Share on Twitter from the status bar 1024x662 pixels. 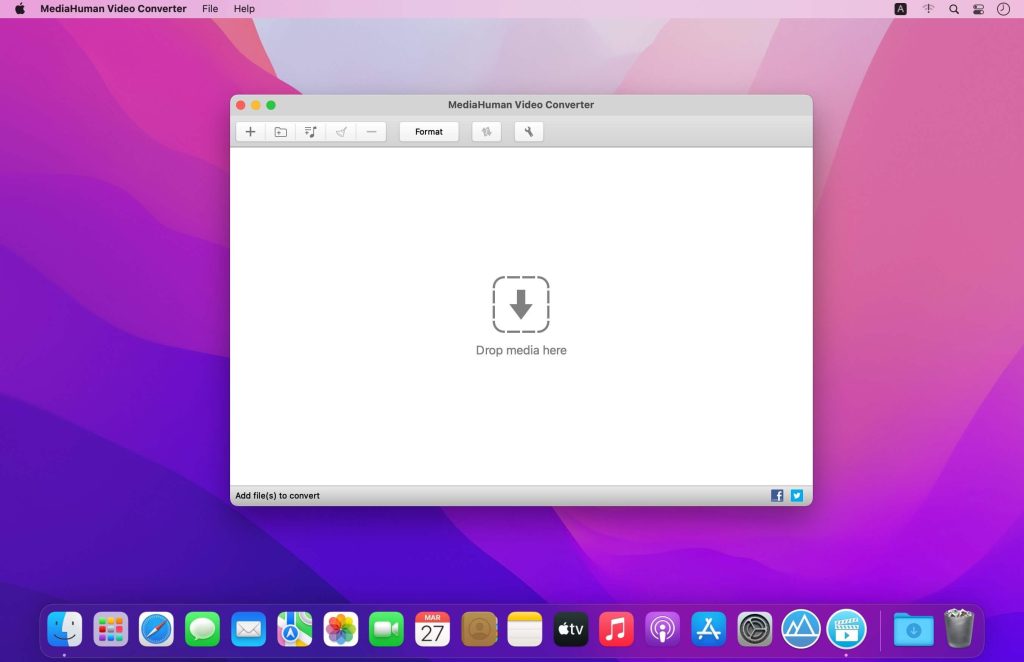[796, 495]
